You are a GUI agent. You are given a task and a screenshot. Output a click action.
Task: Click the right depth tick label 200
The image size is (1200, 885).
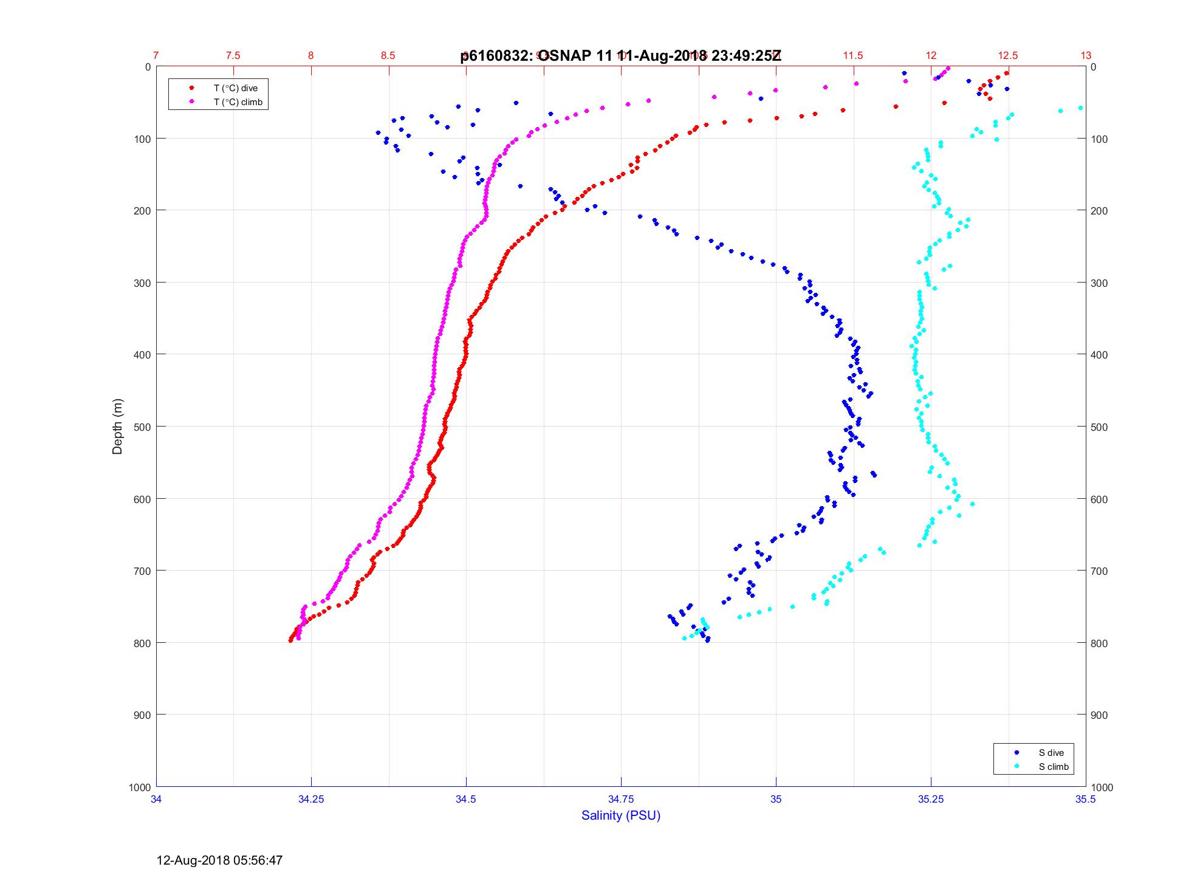[1101, 211]
